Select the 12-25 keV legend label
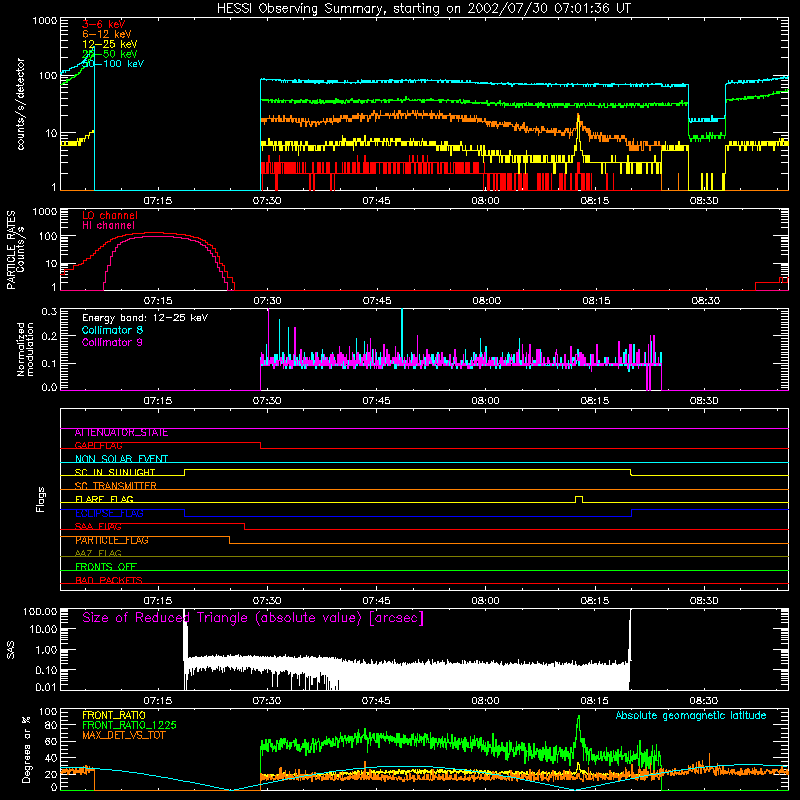The height and width of the screenshot is (800, 800). click(110, 44)
